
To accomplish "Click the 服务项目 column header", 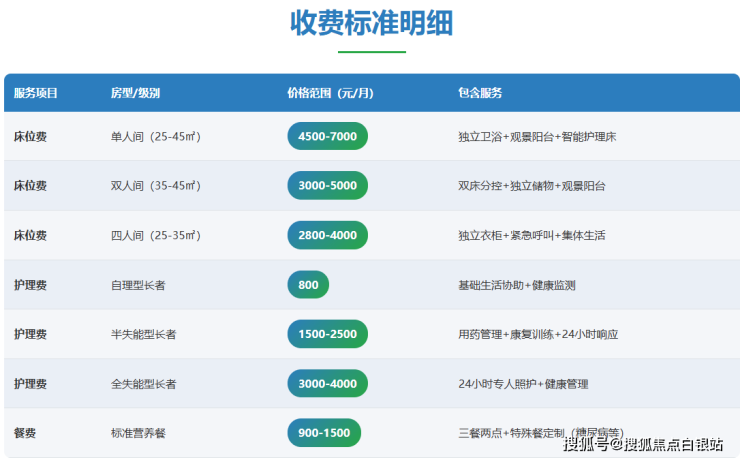I will [36, 93].
